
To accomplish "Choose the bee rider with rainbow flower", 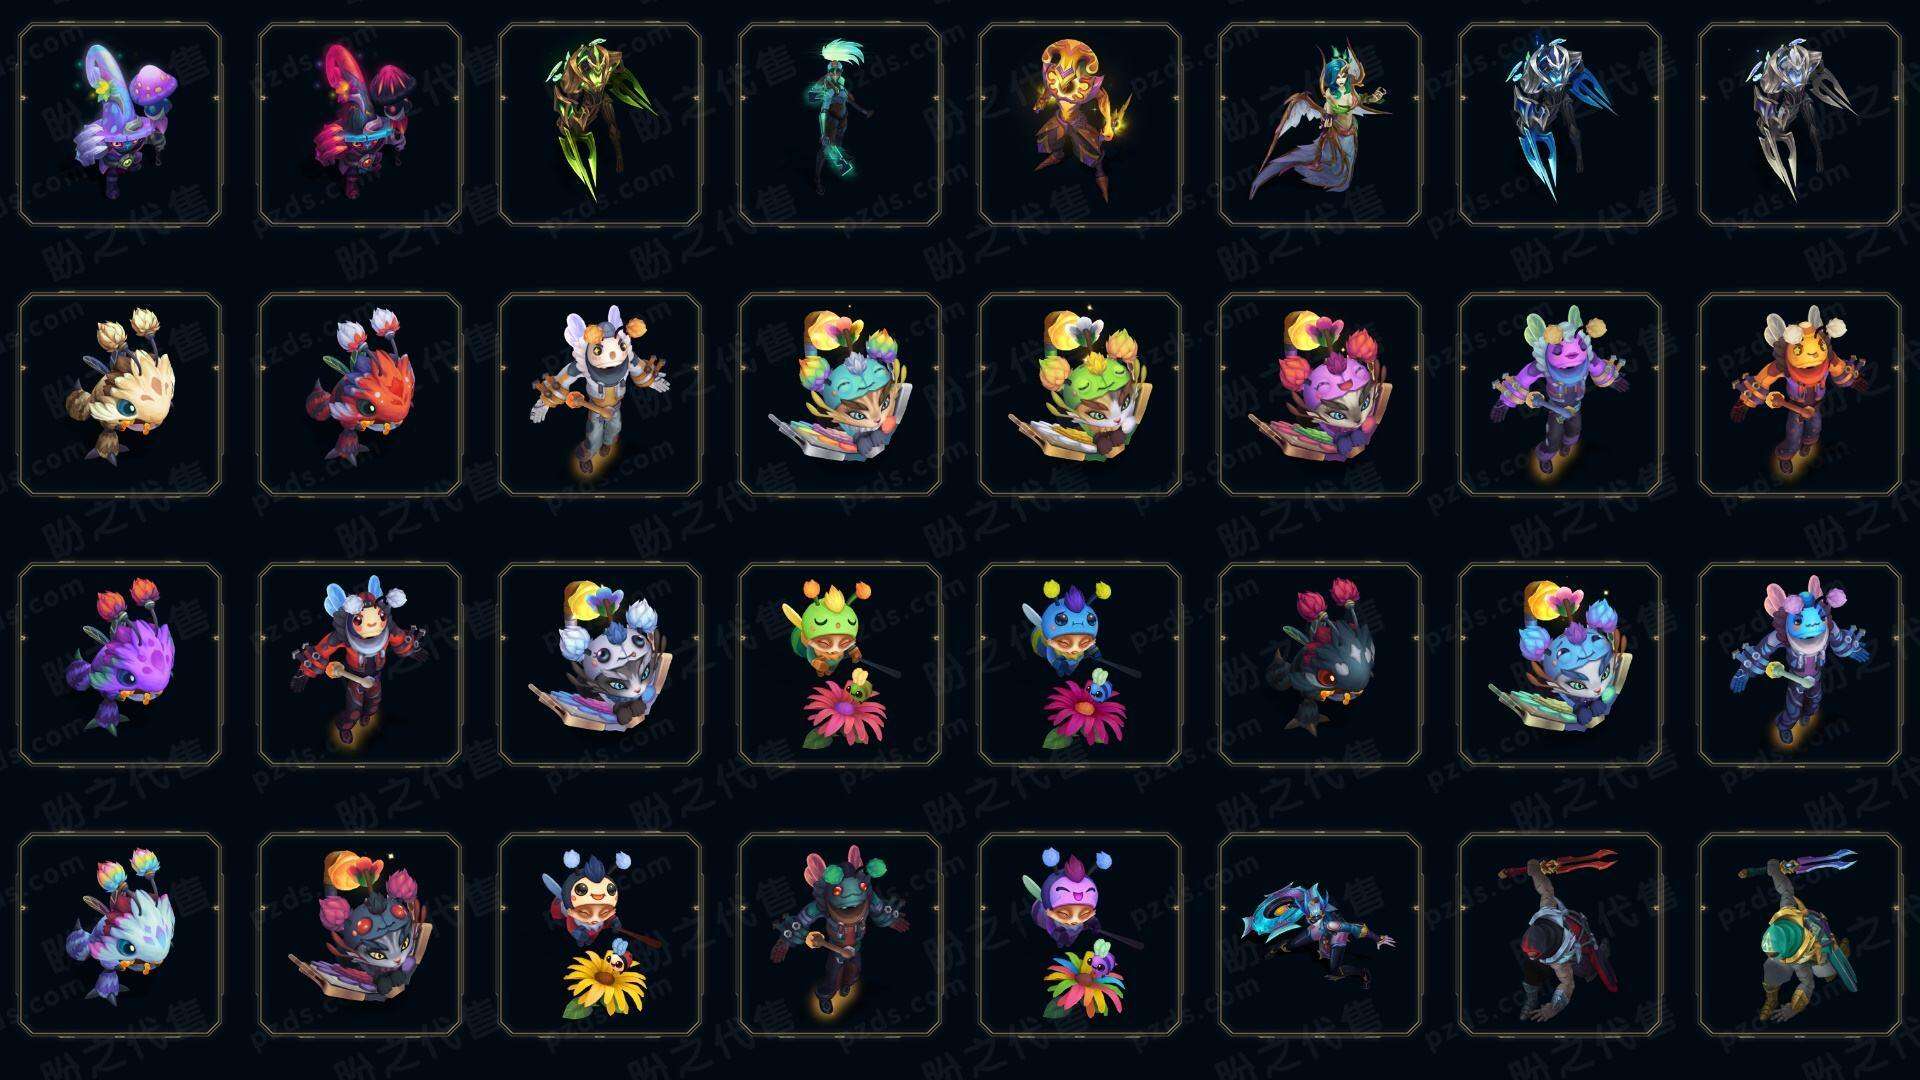I will tap(1080, 934).
